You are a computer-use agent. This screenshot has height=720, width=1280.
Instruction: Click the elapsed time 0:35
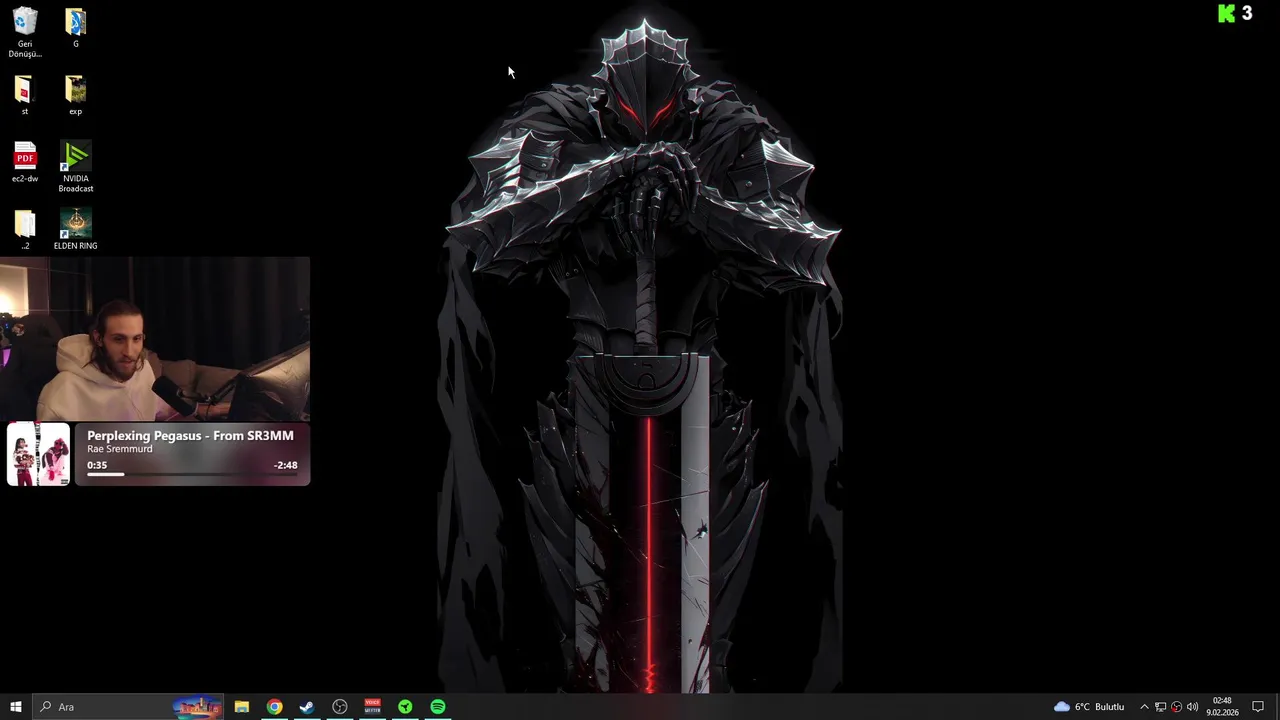pyautogui.click(x=97, y=465)
